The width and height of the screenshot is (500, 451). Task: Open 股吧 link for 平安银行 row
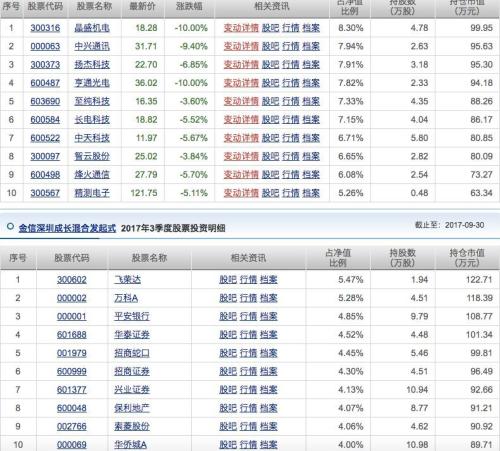tap(228, 316)
